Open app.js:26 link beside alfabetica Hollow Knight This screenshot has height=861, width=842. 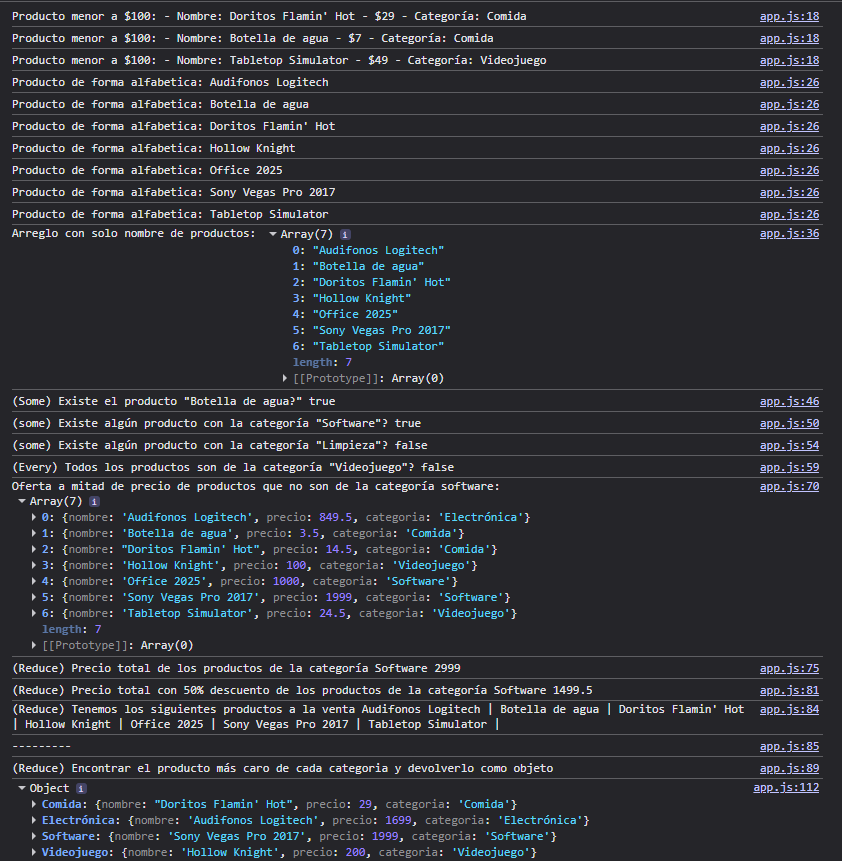789,148
